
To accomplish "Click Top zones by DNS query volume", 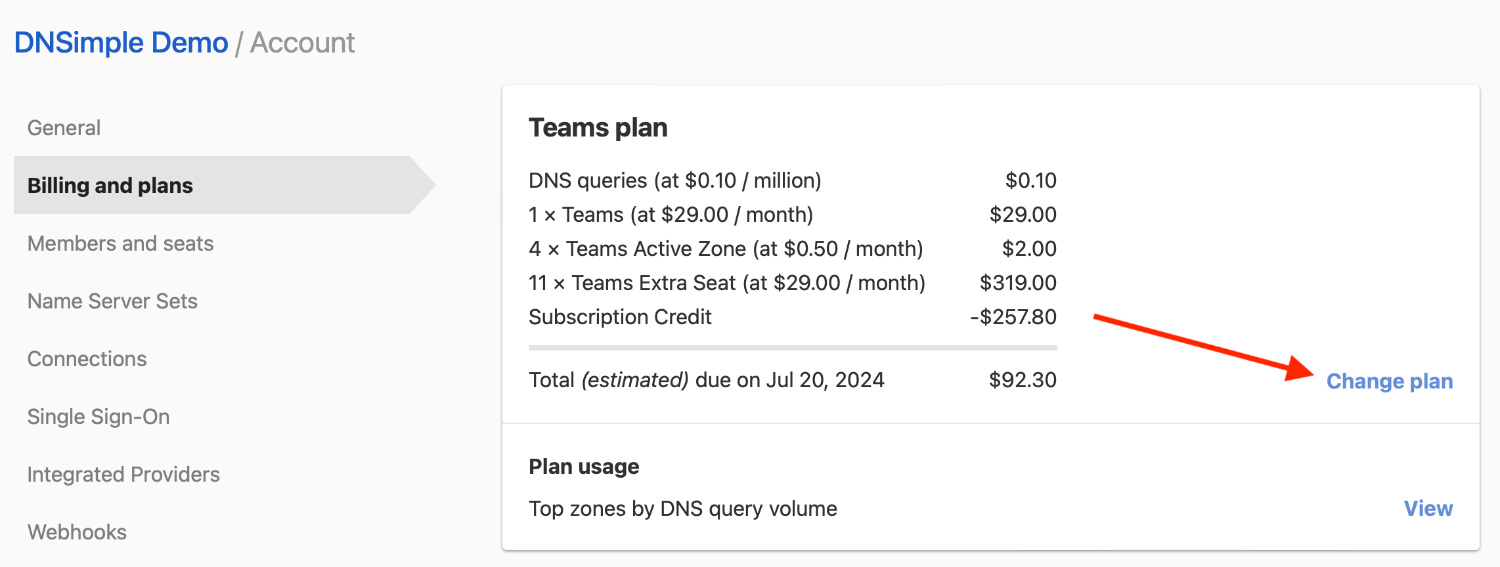I will point(683,509).
